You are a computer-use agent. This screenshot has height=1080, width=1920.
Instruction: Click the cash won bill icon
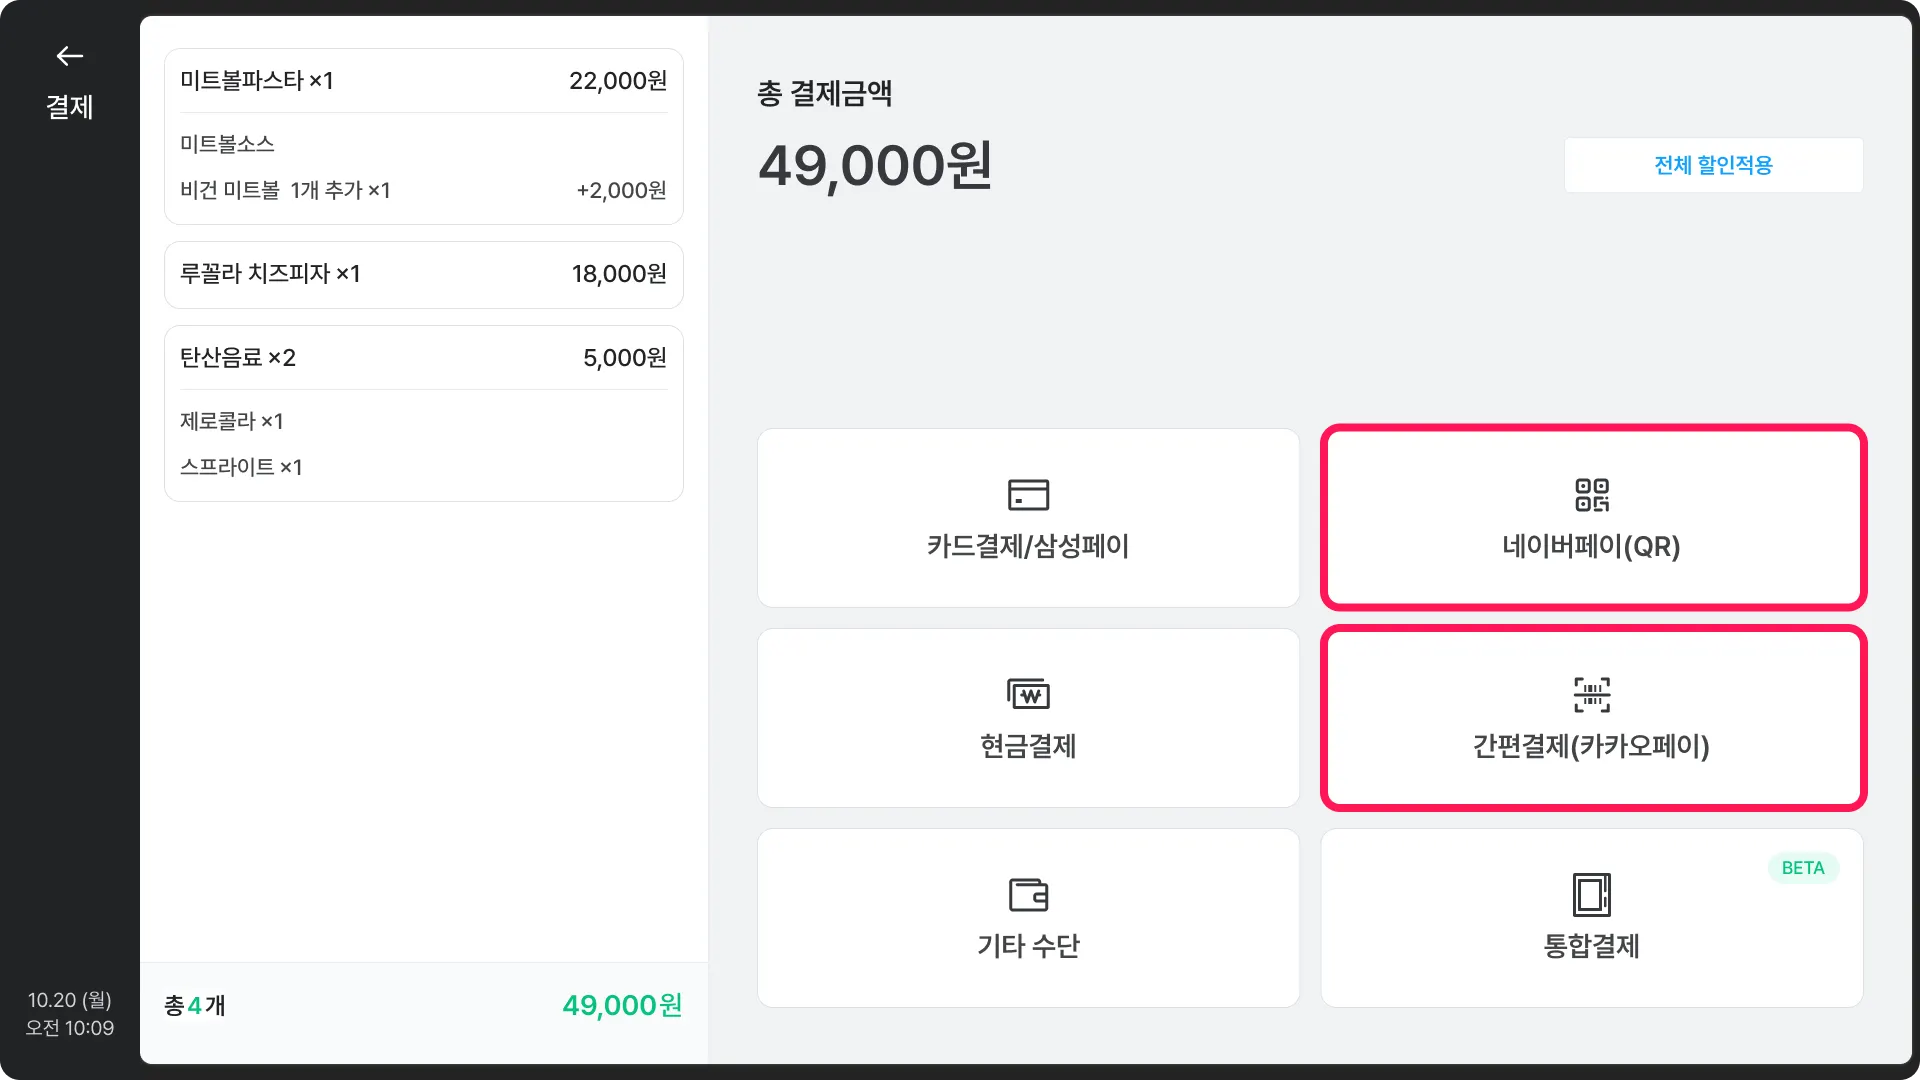point(1028,693)
